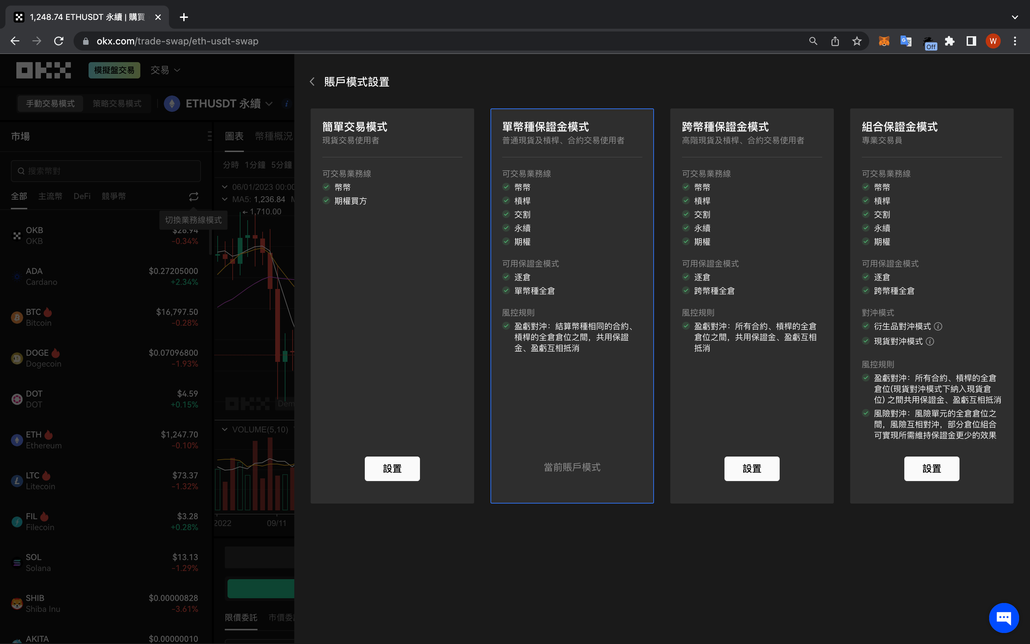Toggle the browser side panel
The height and width of the screenshot is (644, 1030).
coord(971,41)
